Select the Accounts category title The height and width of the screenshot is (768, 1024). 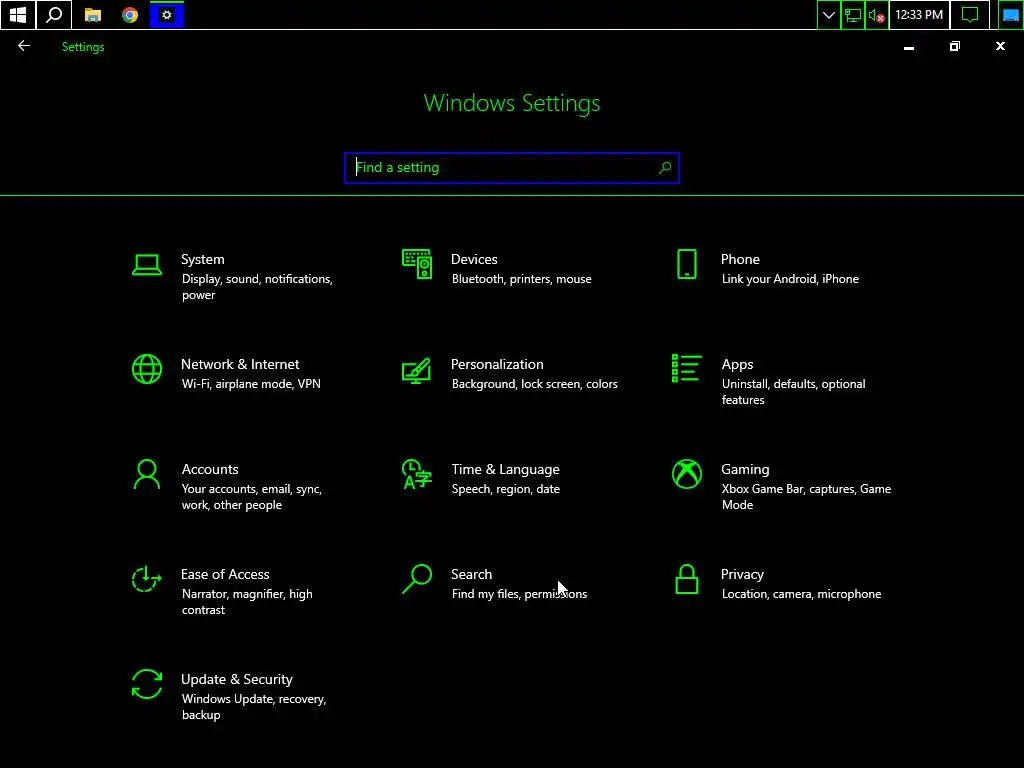210,470
